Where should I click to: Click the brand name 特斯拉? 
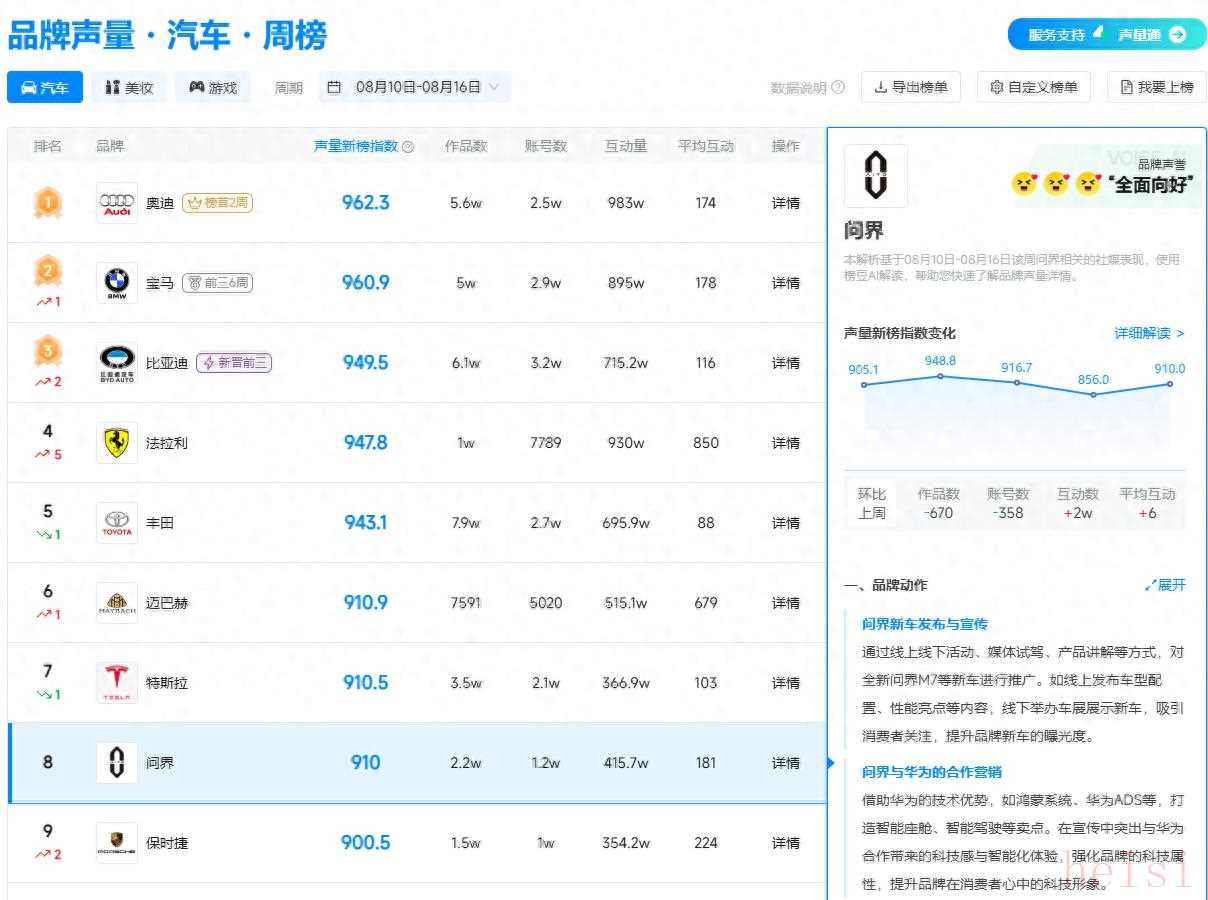[167, 683]
